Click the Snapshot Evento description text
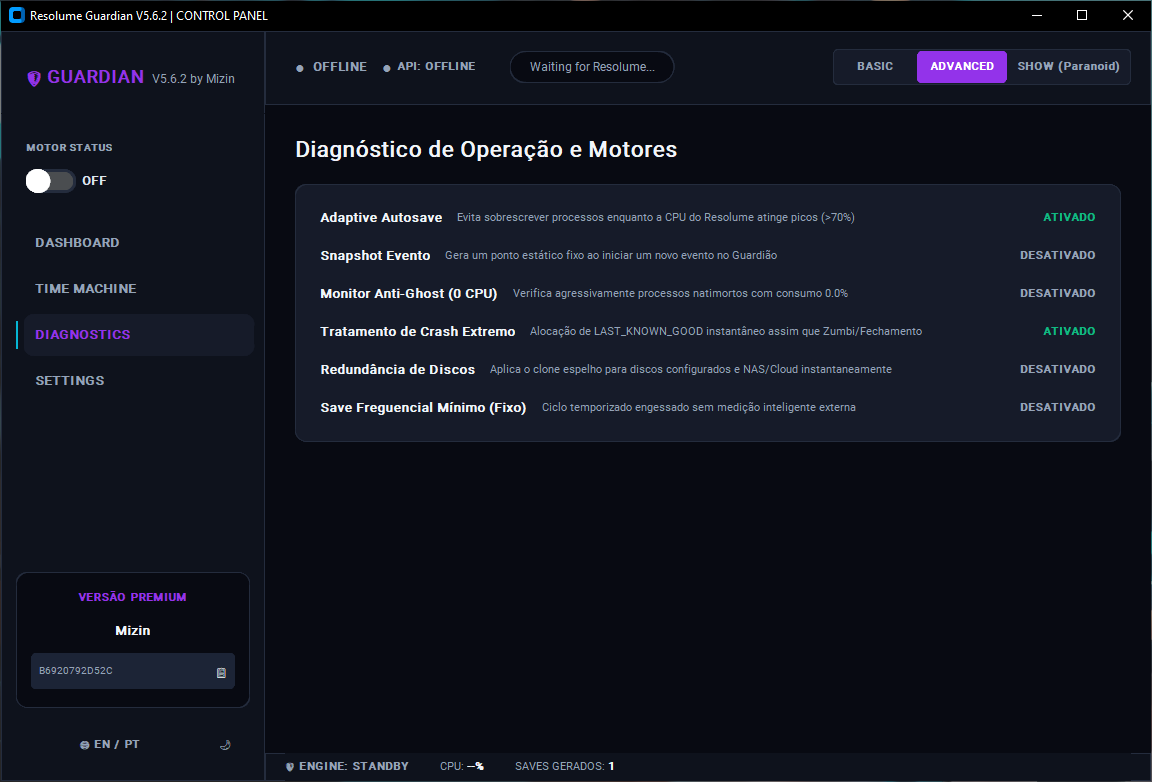The width and height of the screenshot is (1152, 782). [x=611, y=256]
